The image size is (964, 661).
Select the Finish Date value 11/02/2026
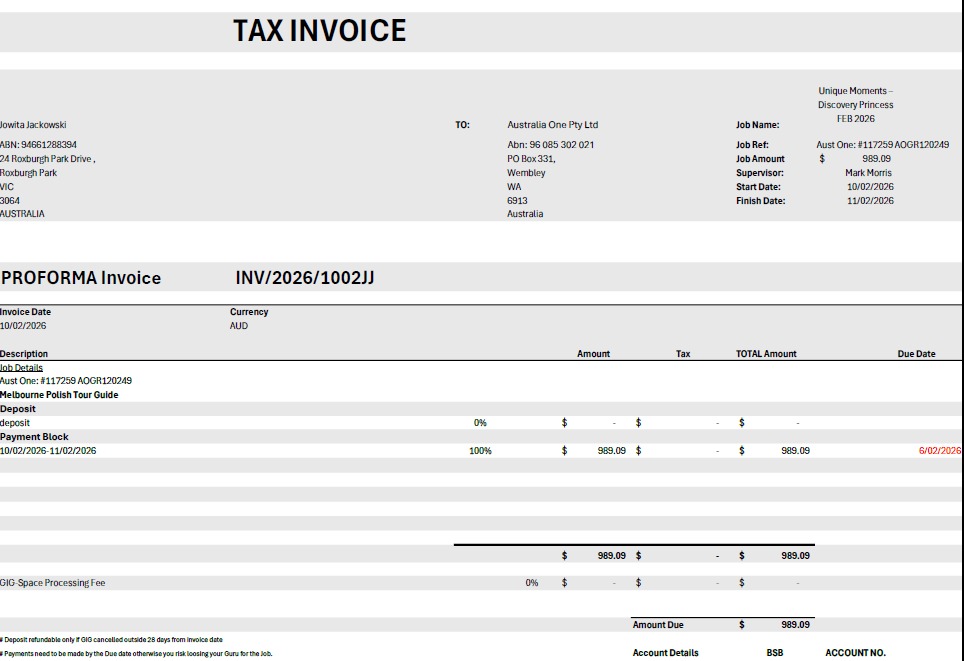(x=870, y=200)
